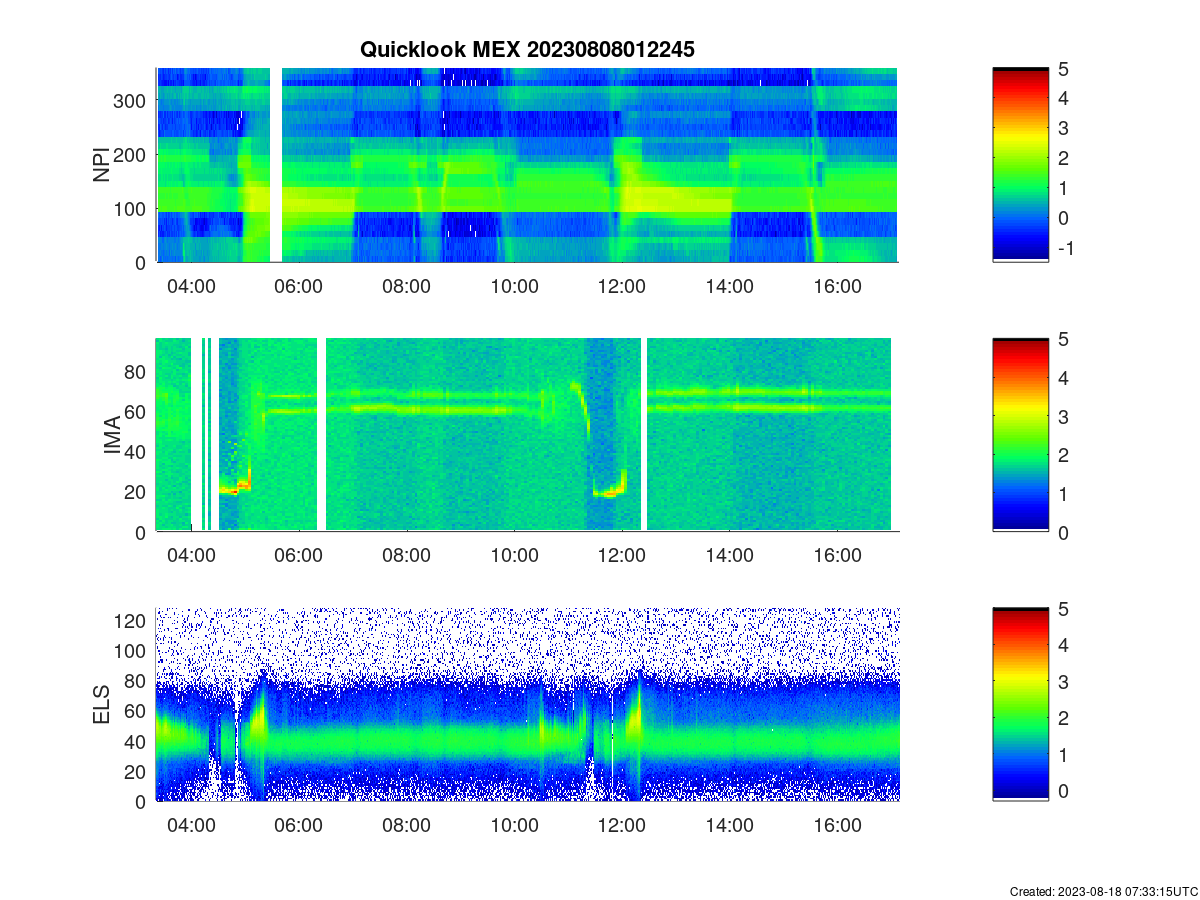
Task: Click the colorbar beside the ELS panel
Action: (1020, 704)
